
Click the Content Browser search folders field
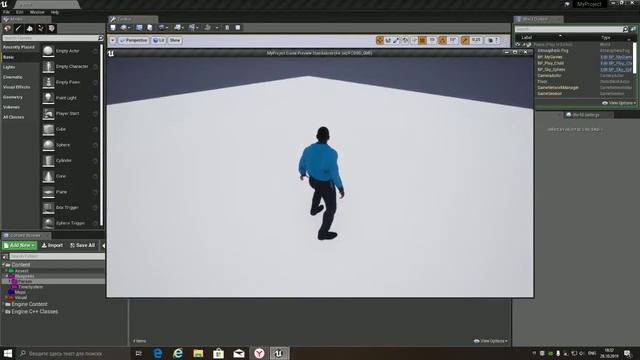57,256
